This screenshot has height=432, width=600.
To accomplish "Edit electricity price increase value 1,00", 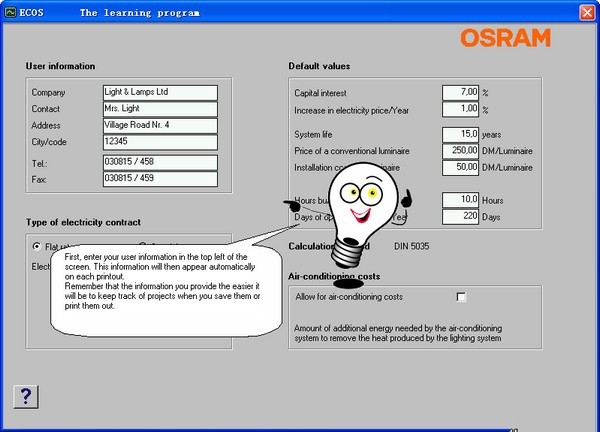I will 460,109.
